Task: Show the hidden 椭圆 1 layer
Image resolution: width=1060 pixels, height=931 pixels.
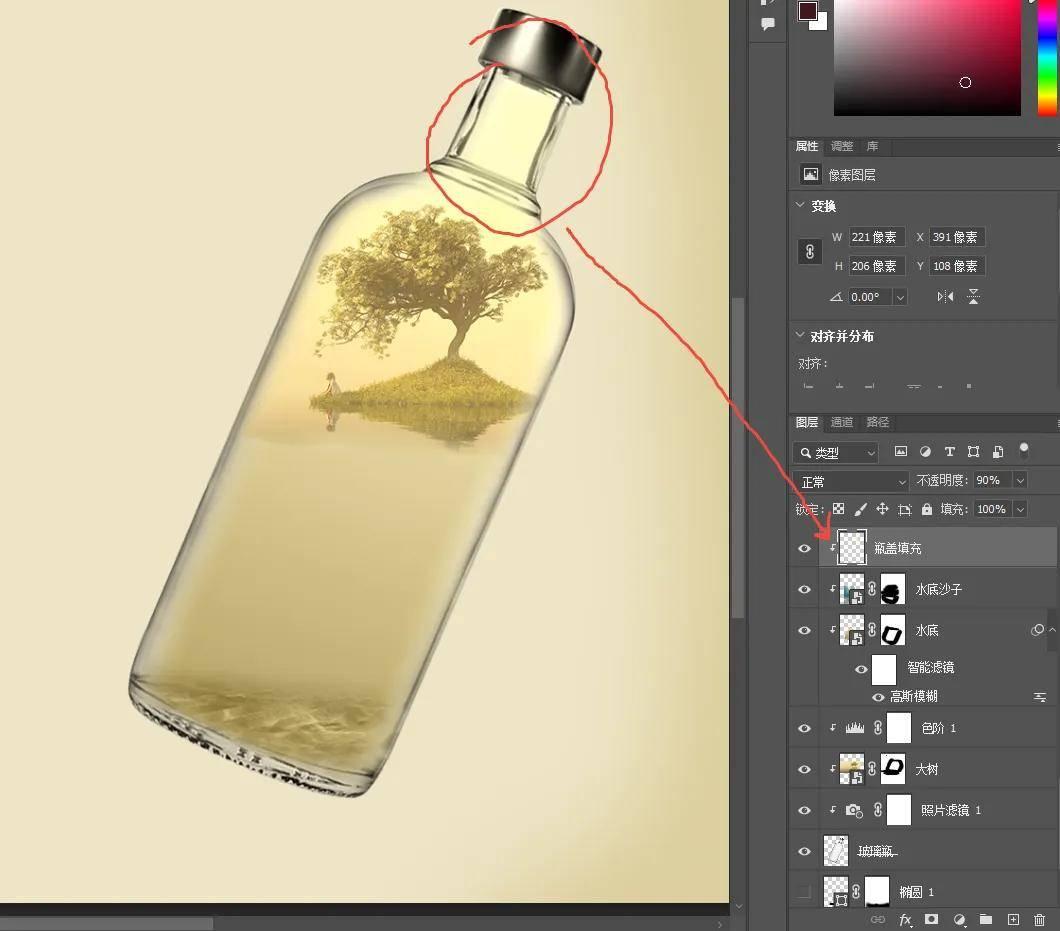Action: click(x=804, y=891)
